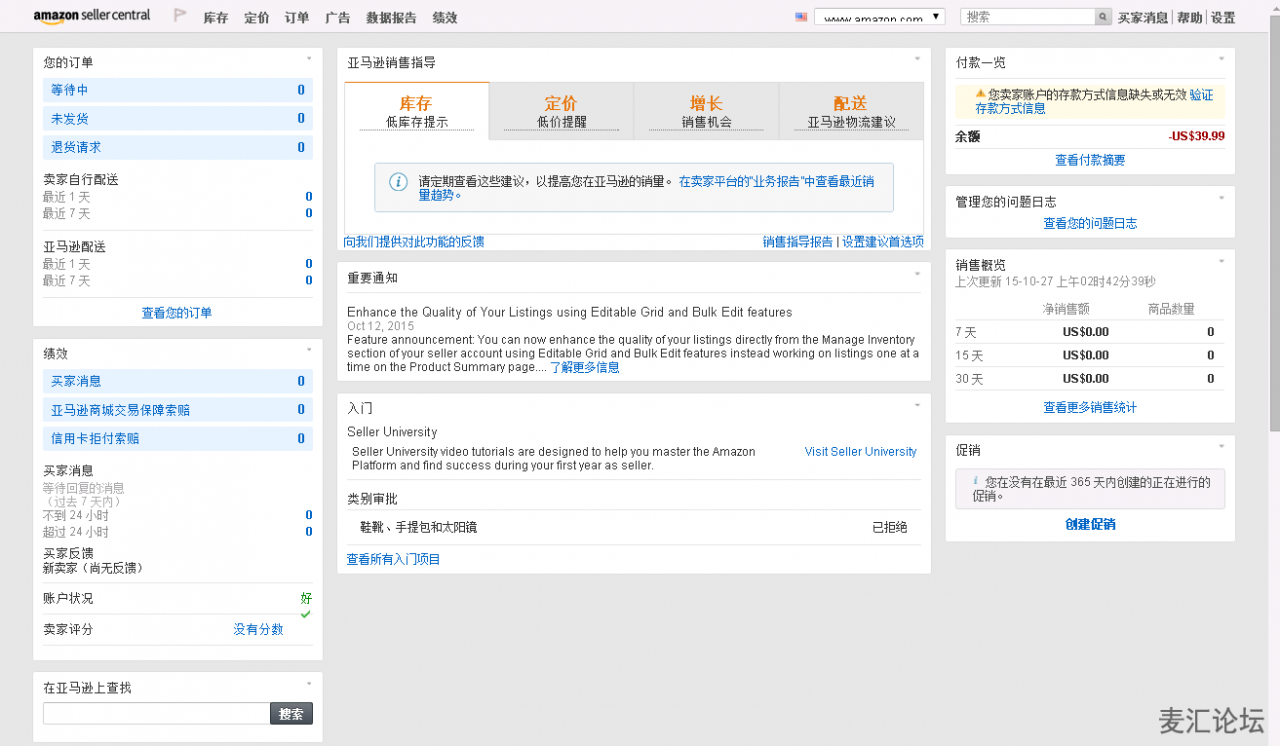Select the 定价 低价提醒 coach tab

coord(562,111)
